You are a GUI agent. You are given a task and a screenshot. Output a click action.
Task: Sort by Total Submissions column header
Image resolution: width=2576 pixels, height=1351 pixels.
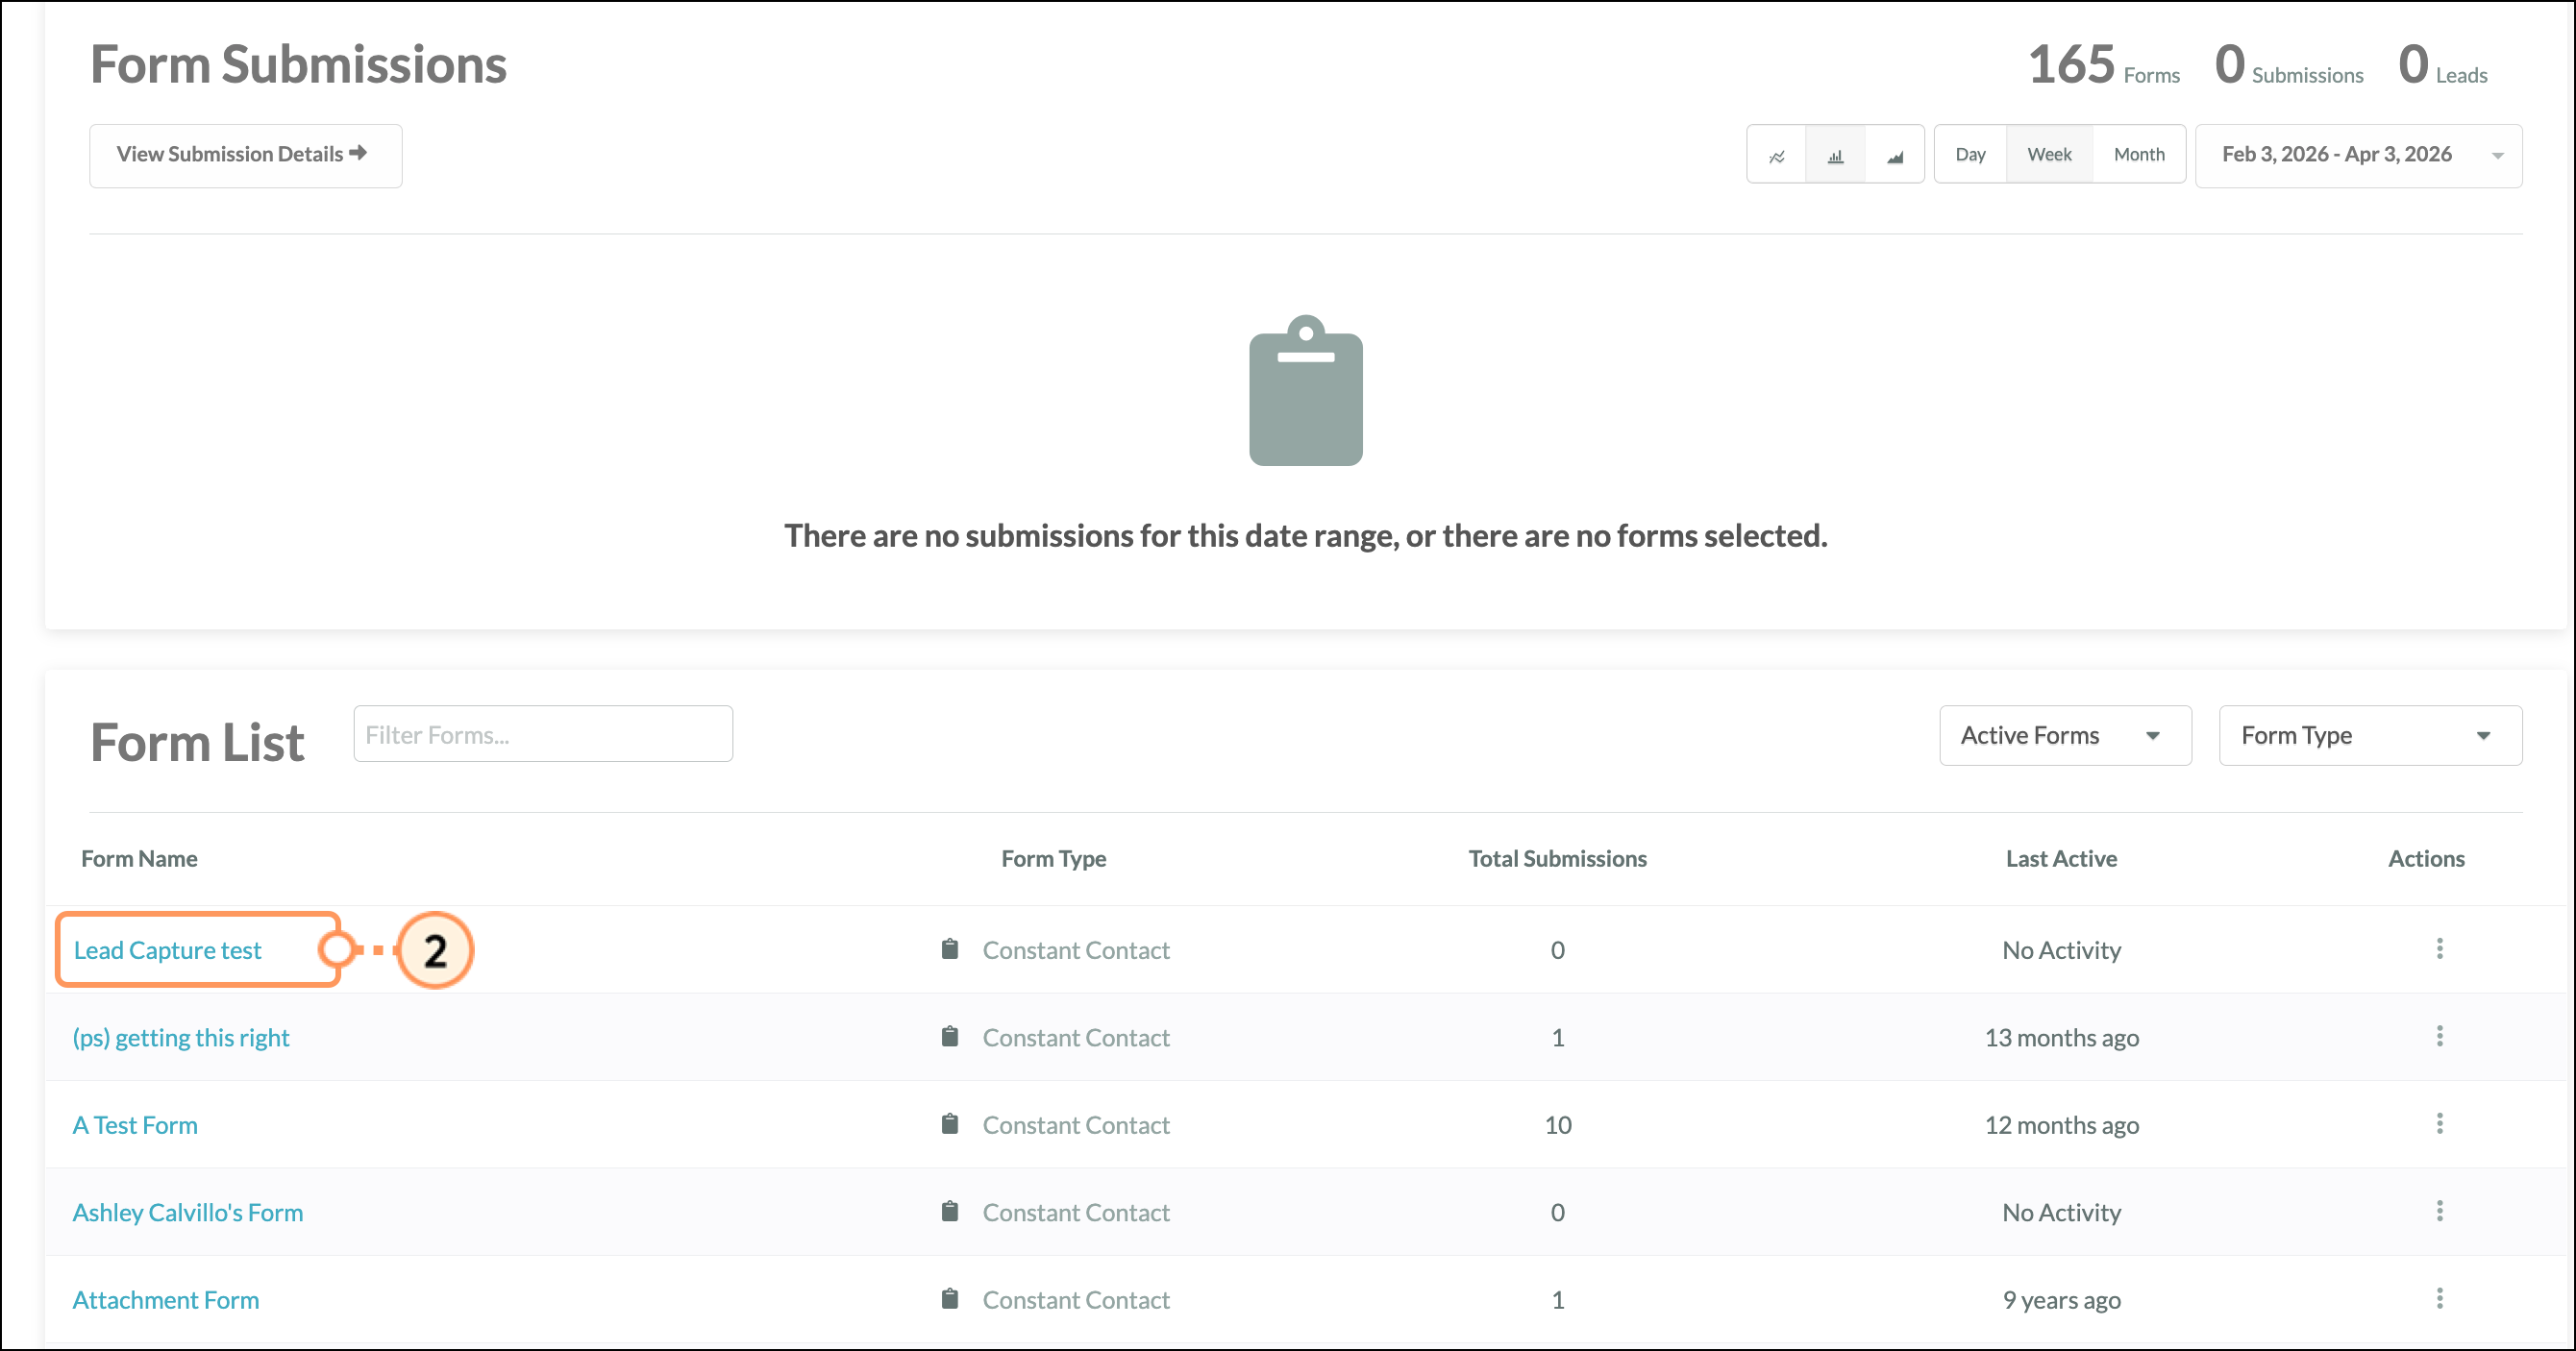pyautogui.click(x=1556, y=858)
